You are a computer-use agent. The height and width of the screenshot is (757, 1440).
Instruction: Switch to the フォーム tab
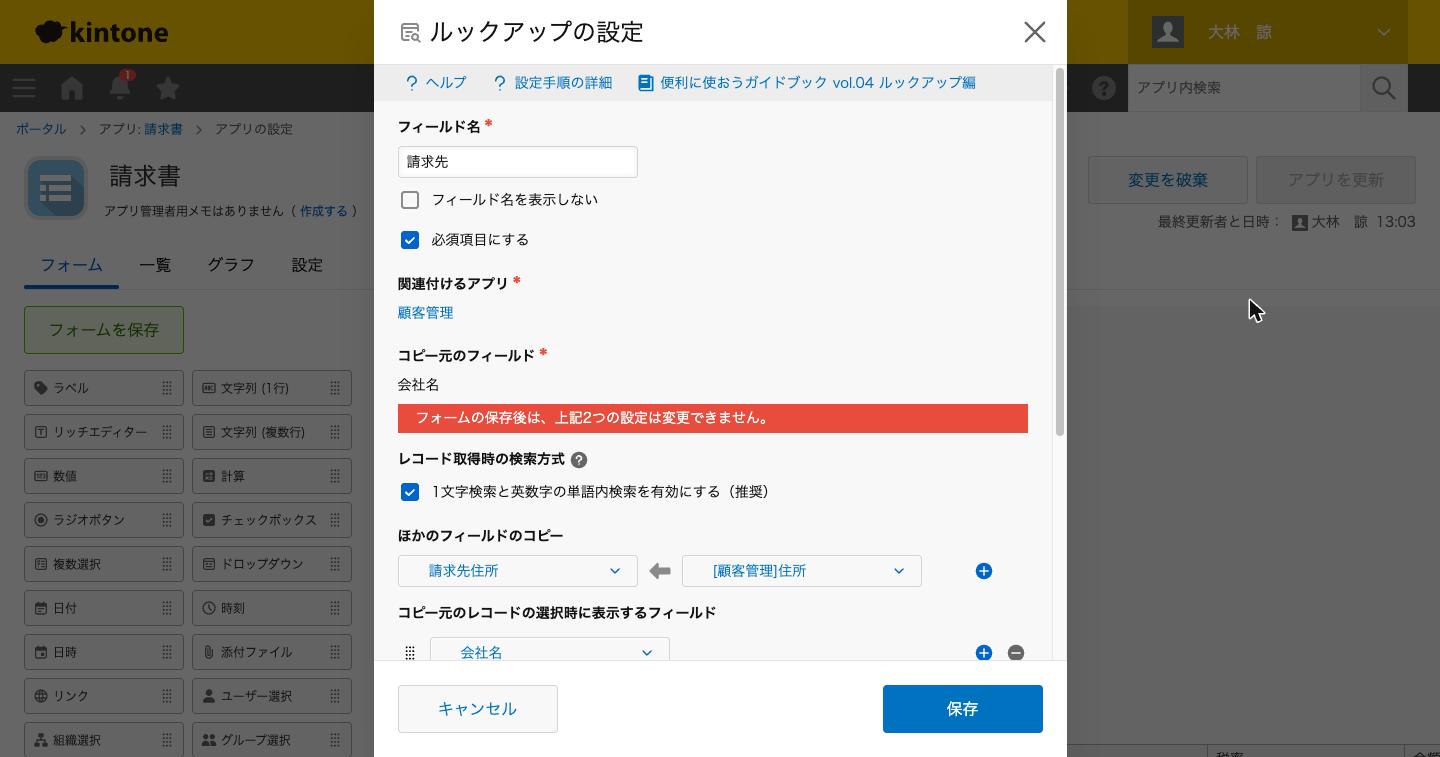pyautogui.click(x=71, y=265)
